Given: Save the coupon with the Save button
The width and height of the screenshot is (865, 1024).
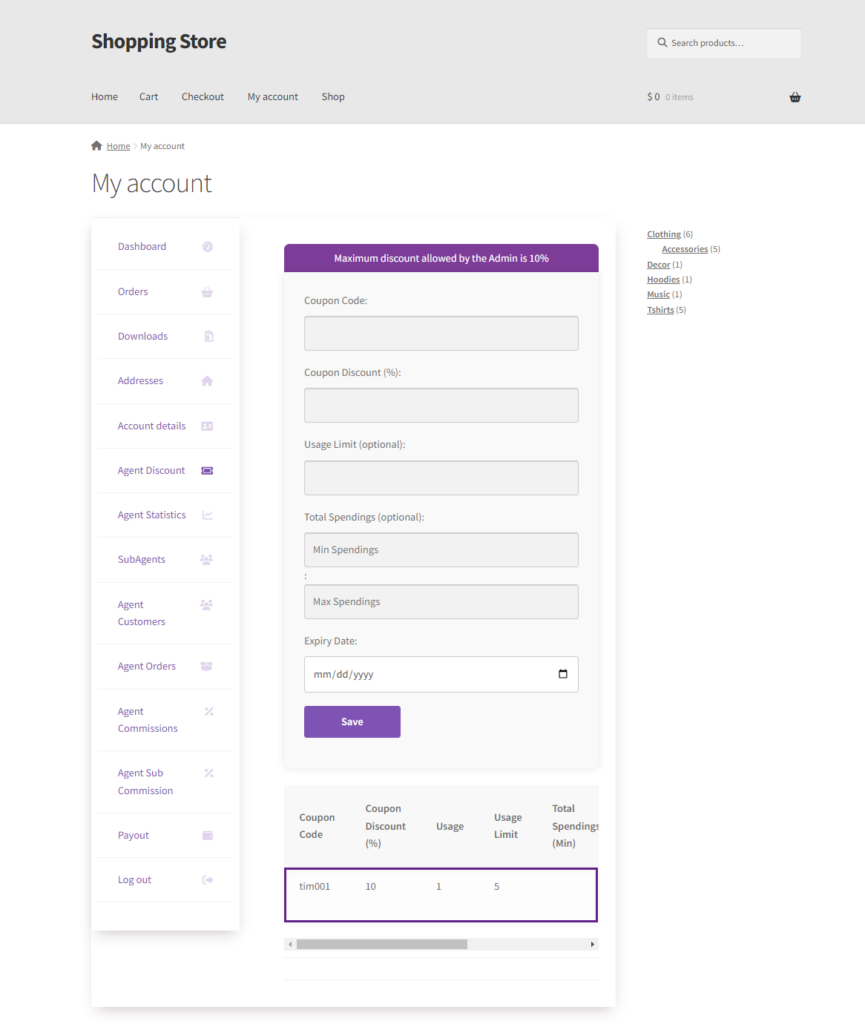Looking at the screenshot, I should pos(352,722).
